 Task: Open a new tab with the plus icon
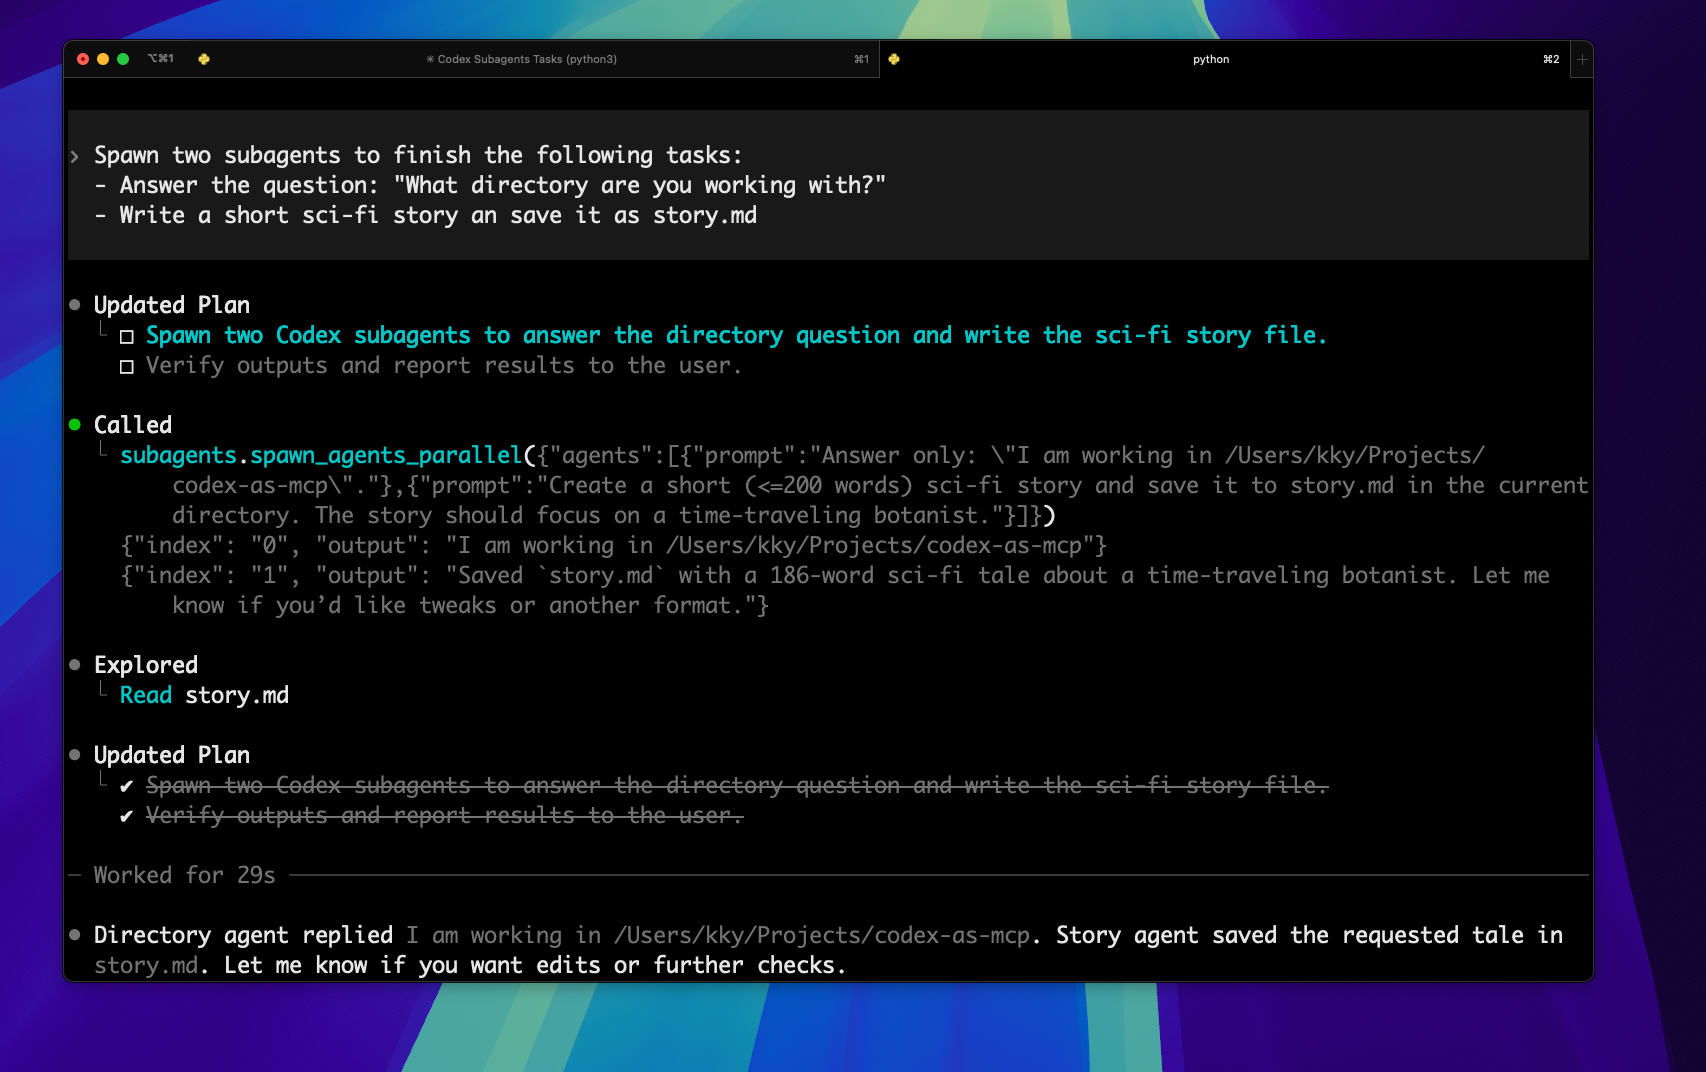click(1581, 60)
